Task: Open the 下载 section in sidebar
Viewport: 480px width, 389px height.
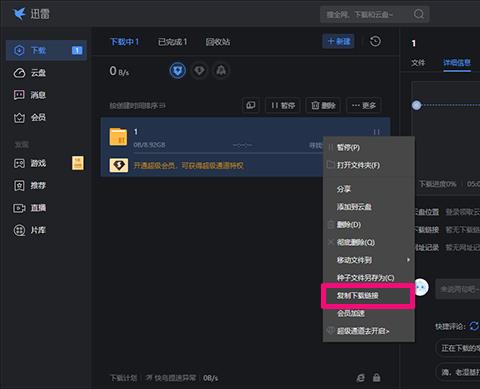Action: coord(46,50)
